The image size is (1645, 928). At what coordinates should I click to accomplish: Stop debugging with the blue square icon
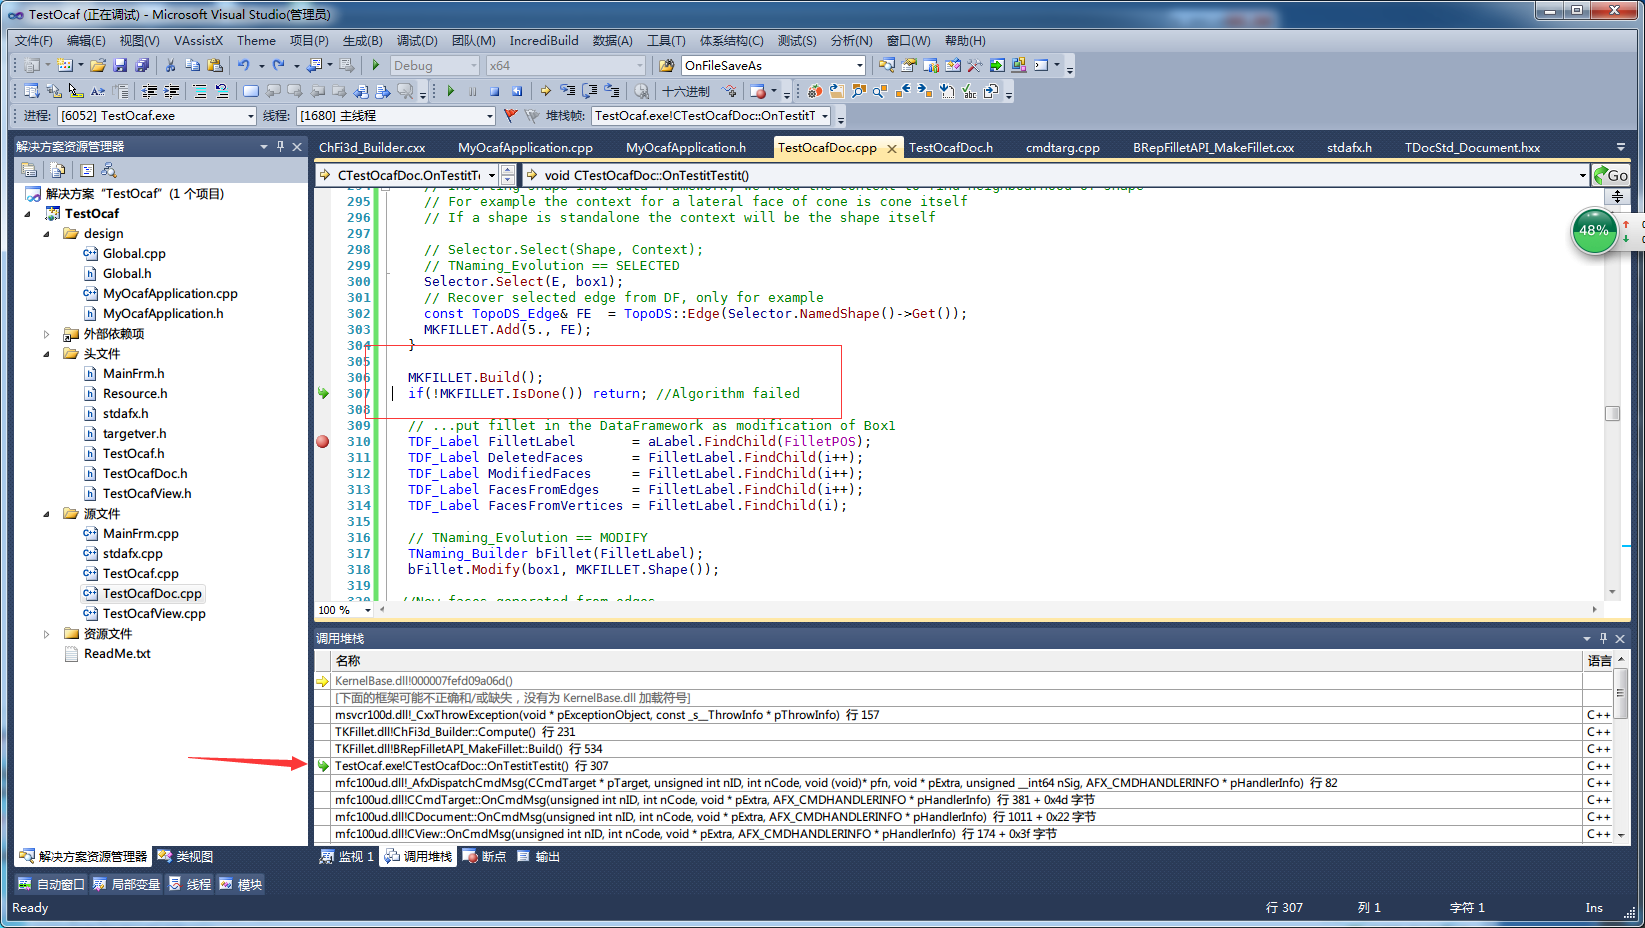click(494, 91)
